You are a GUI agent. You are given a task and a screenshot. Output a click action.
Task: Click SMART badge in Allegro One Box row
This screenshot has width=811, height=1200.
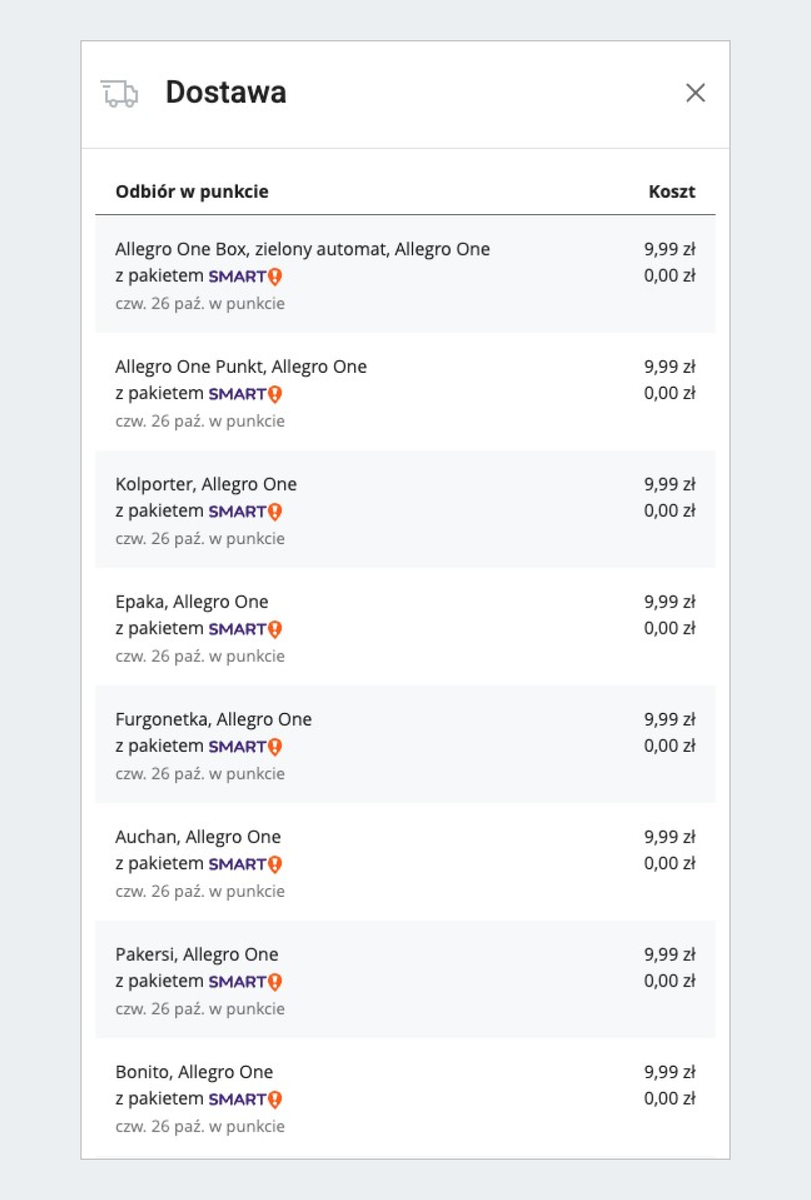click(245, 276)
